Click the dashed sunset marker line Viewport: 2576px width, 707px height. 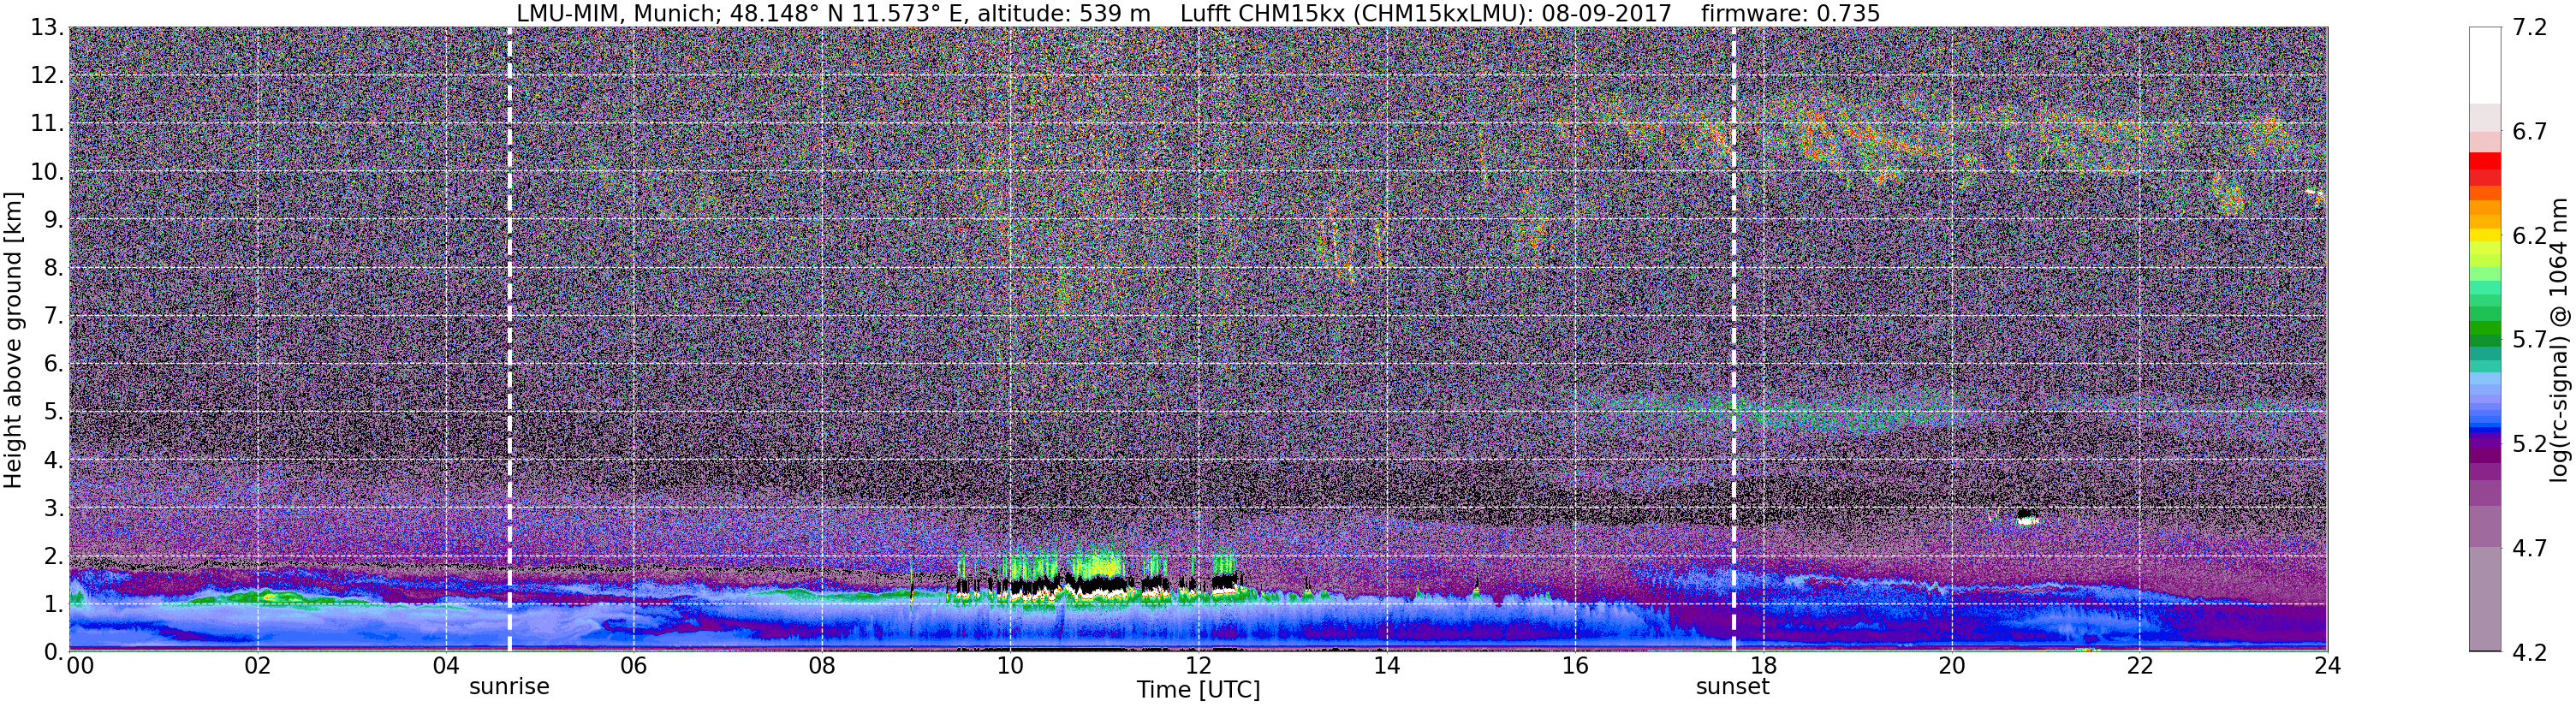click(x=1733, y=340)
